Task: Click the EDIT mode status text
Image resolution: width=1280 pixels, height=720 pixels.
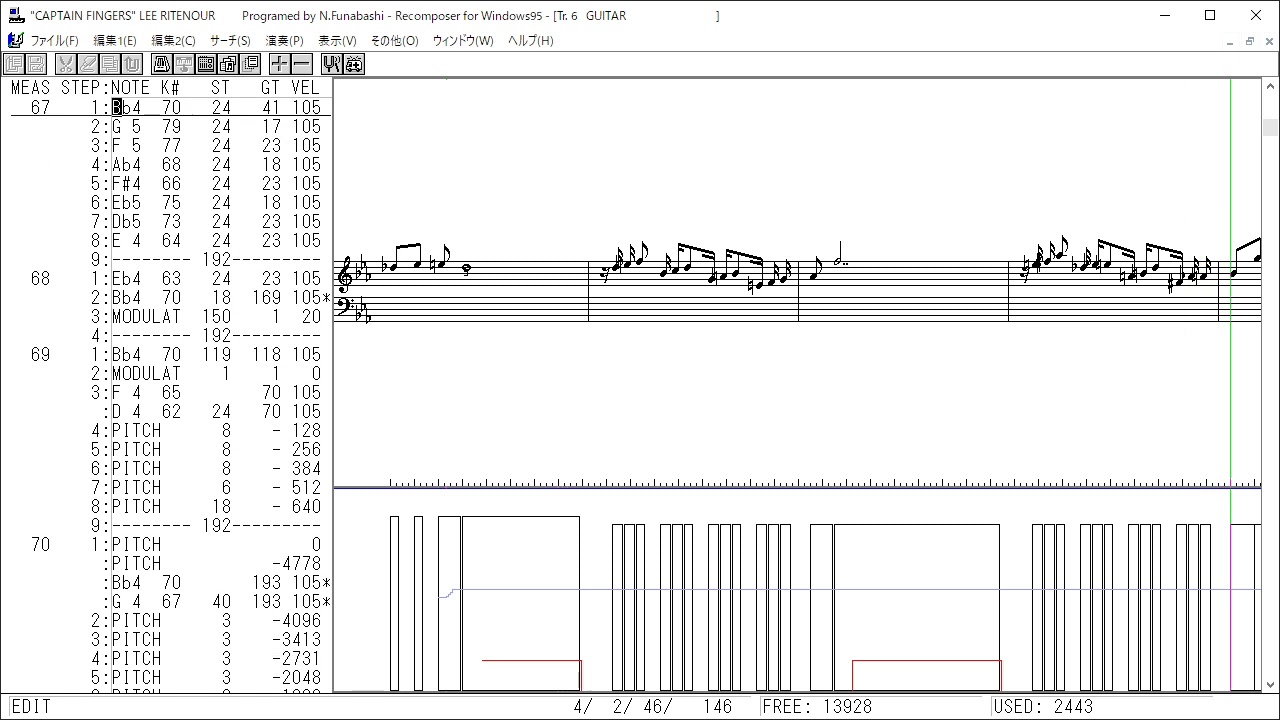Action: click(x=31, y=707)
